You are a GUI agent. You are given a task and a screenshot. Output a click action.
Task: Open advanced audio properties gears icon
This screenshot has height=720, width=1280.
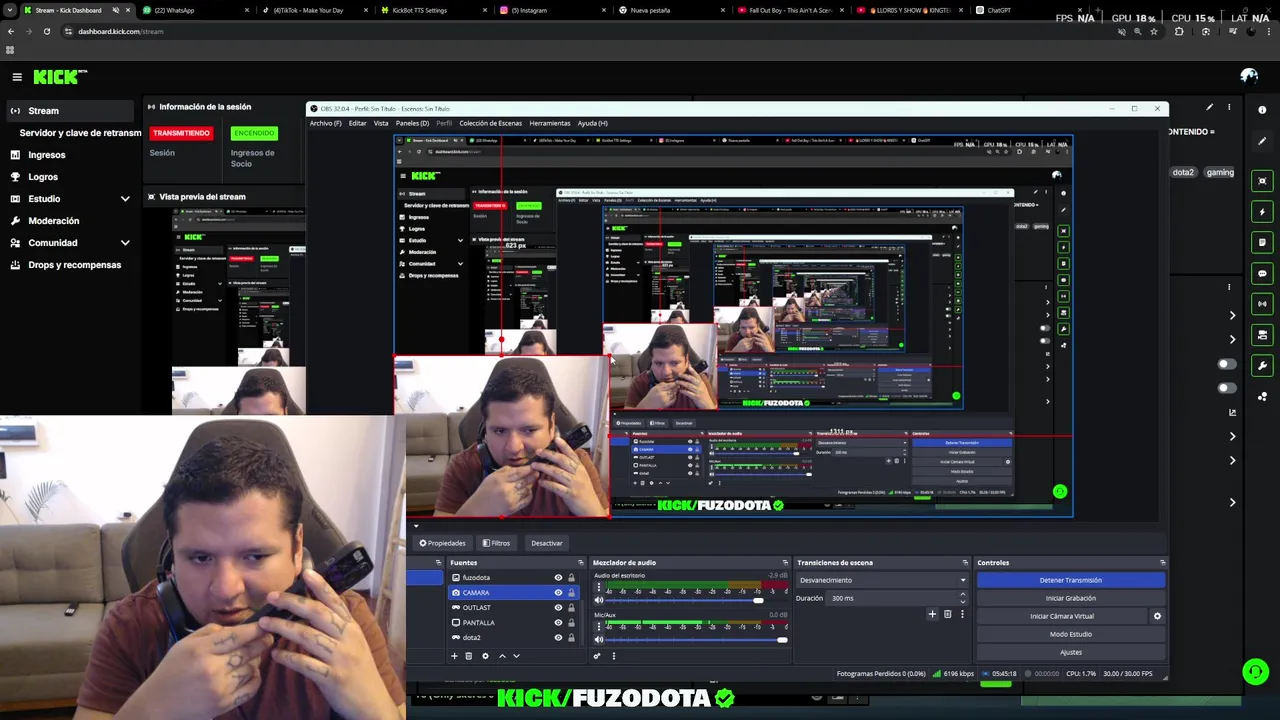point(597,656)
